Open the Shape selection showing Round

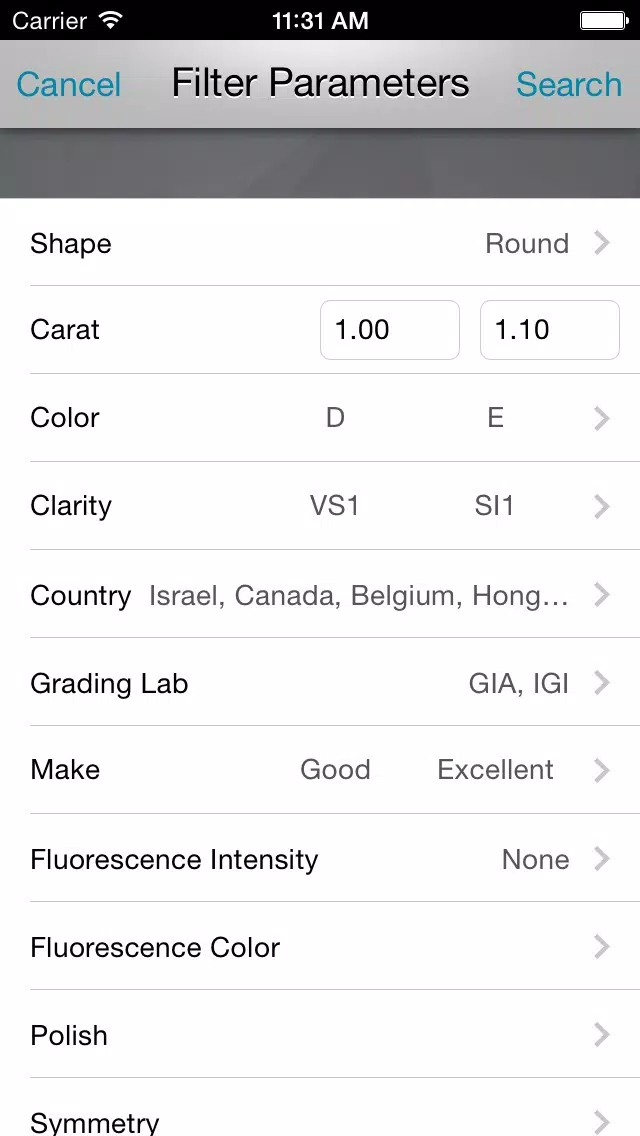(320, 243)
